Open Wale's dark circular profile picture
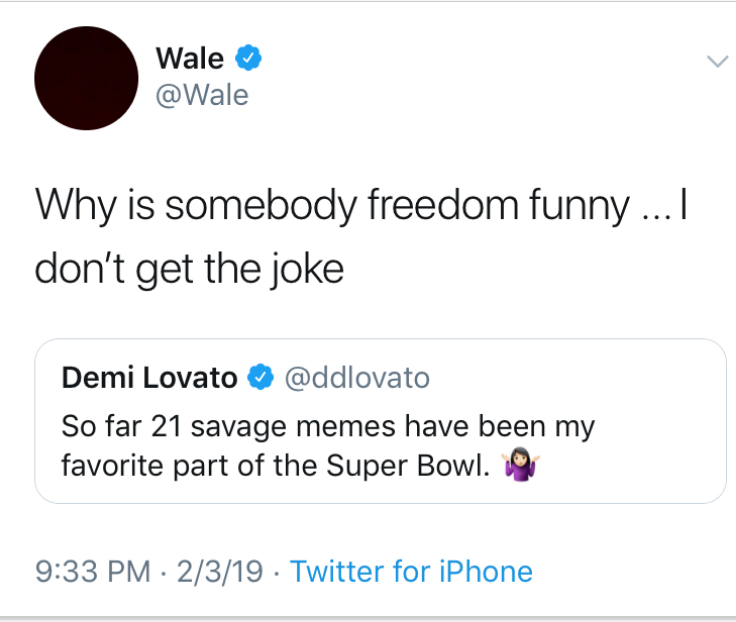The width and height of the screenshot is (736, 622). tap(86, 78)
